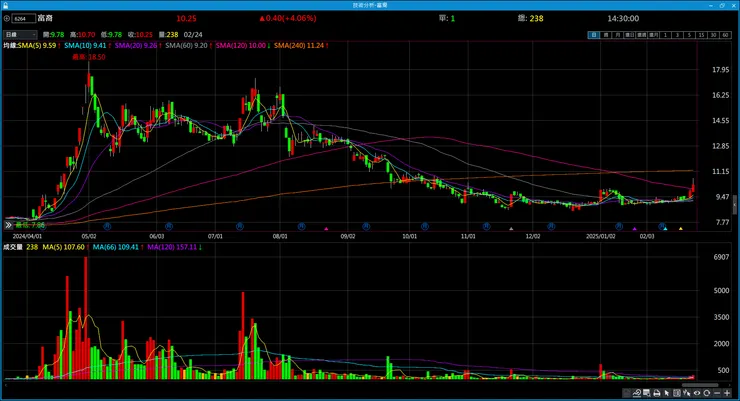740x401 pixels.
Task: Click the MA(5) 107.60 volume average label
Action: 66,247
